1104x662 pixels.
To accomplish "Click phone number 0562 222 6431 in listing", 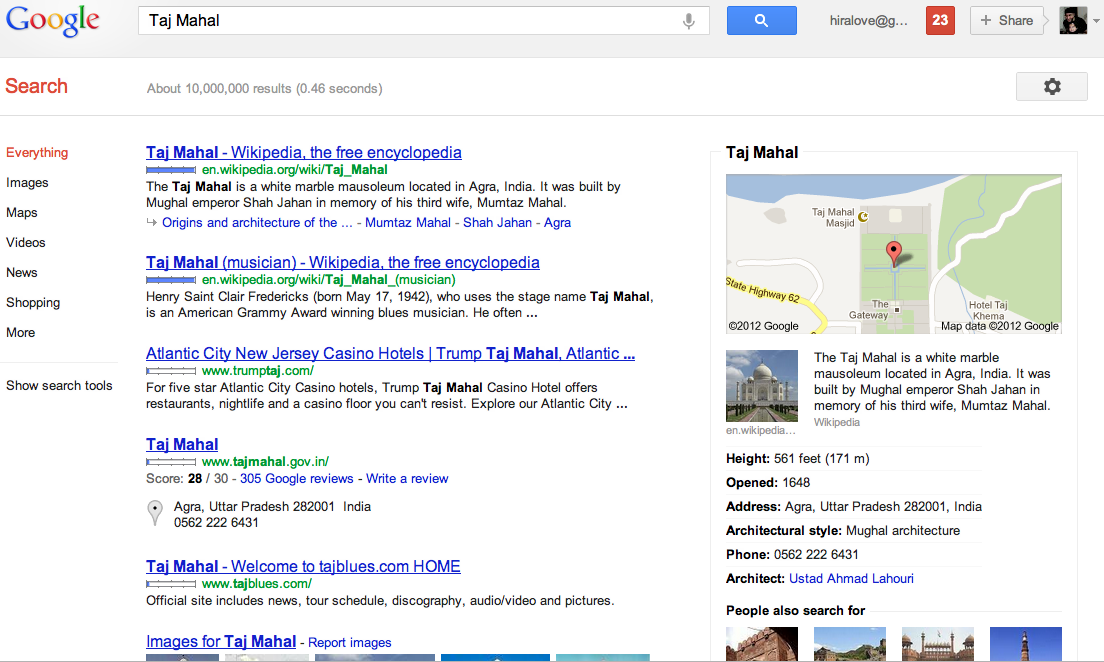I will pyautogui.click(x=216, y=523).
